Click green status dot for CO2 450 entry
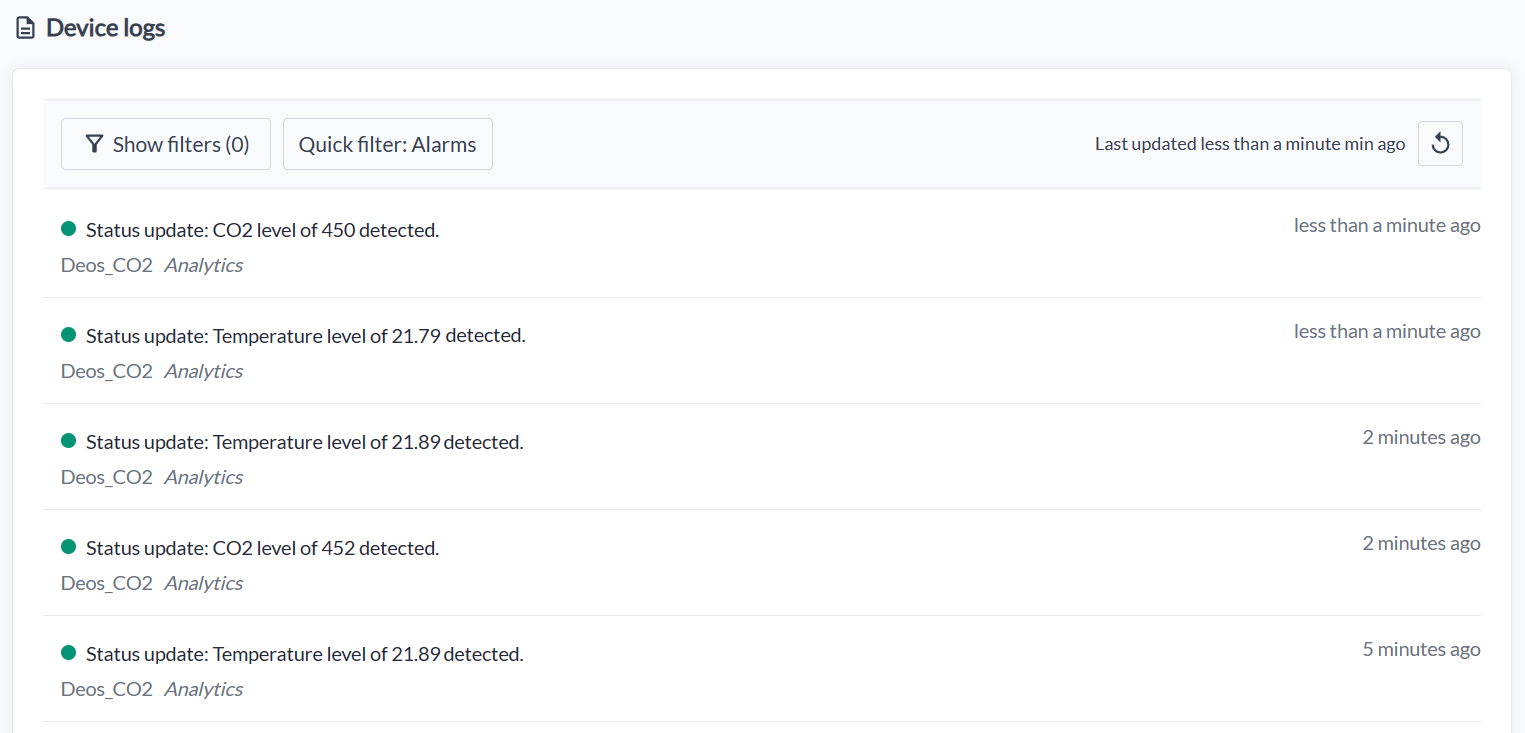1525x733 pixels. (69, 229)
